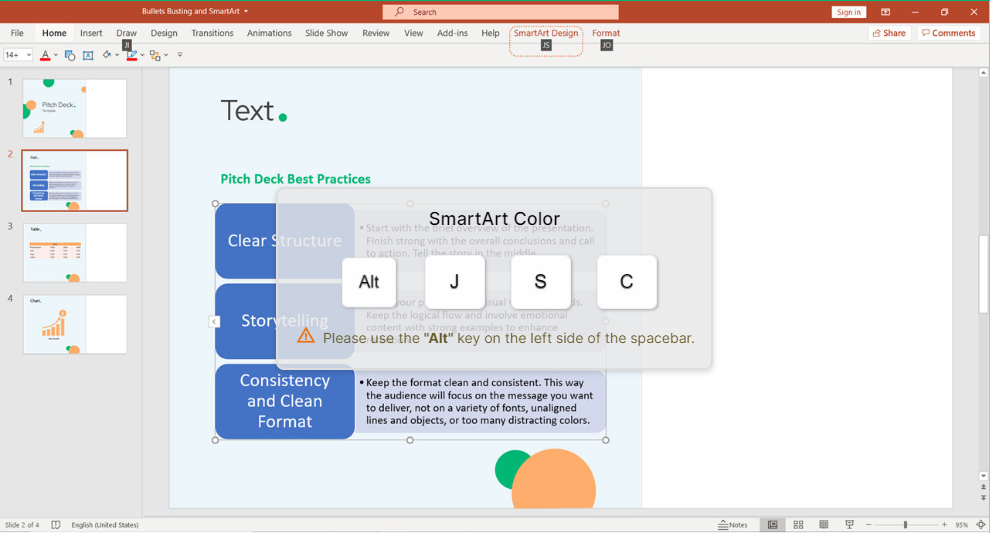The image size is (990, 533).
Task: Click the ribbon display options icon
Action: 886,12
